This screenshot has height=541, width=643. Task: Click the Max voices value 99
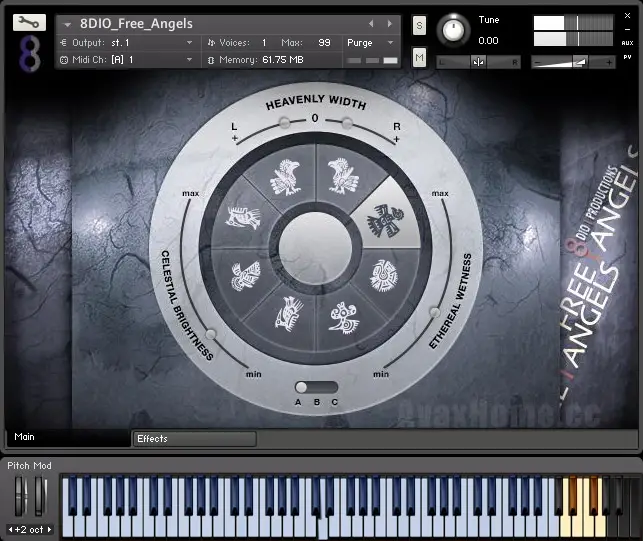click(324, 43)
